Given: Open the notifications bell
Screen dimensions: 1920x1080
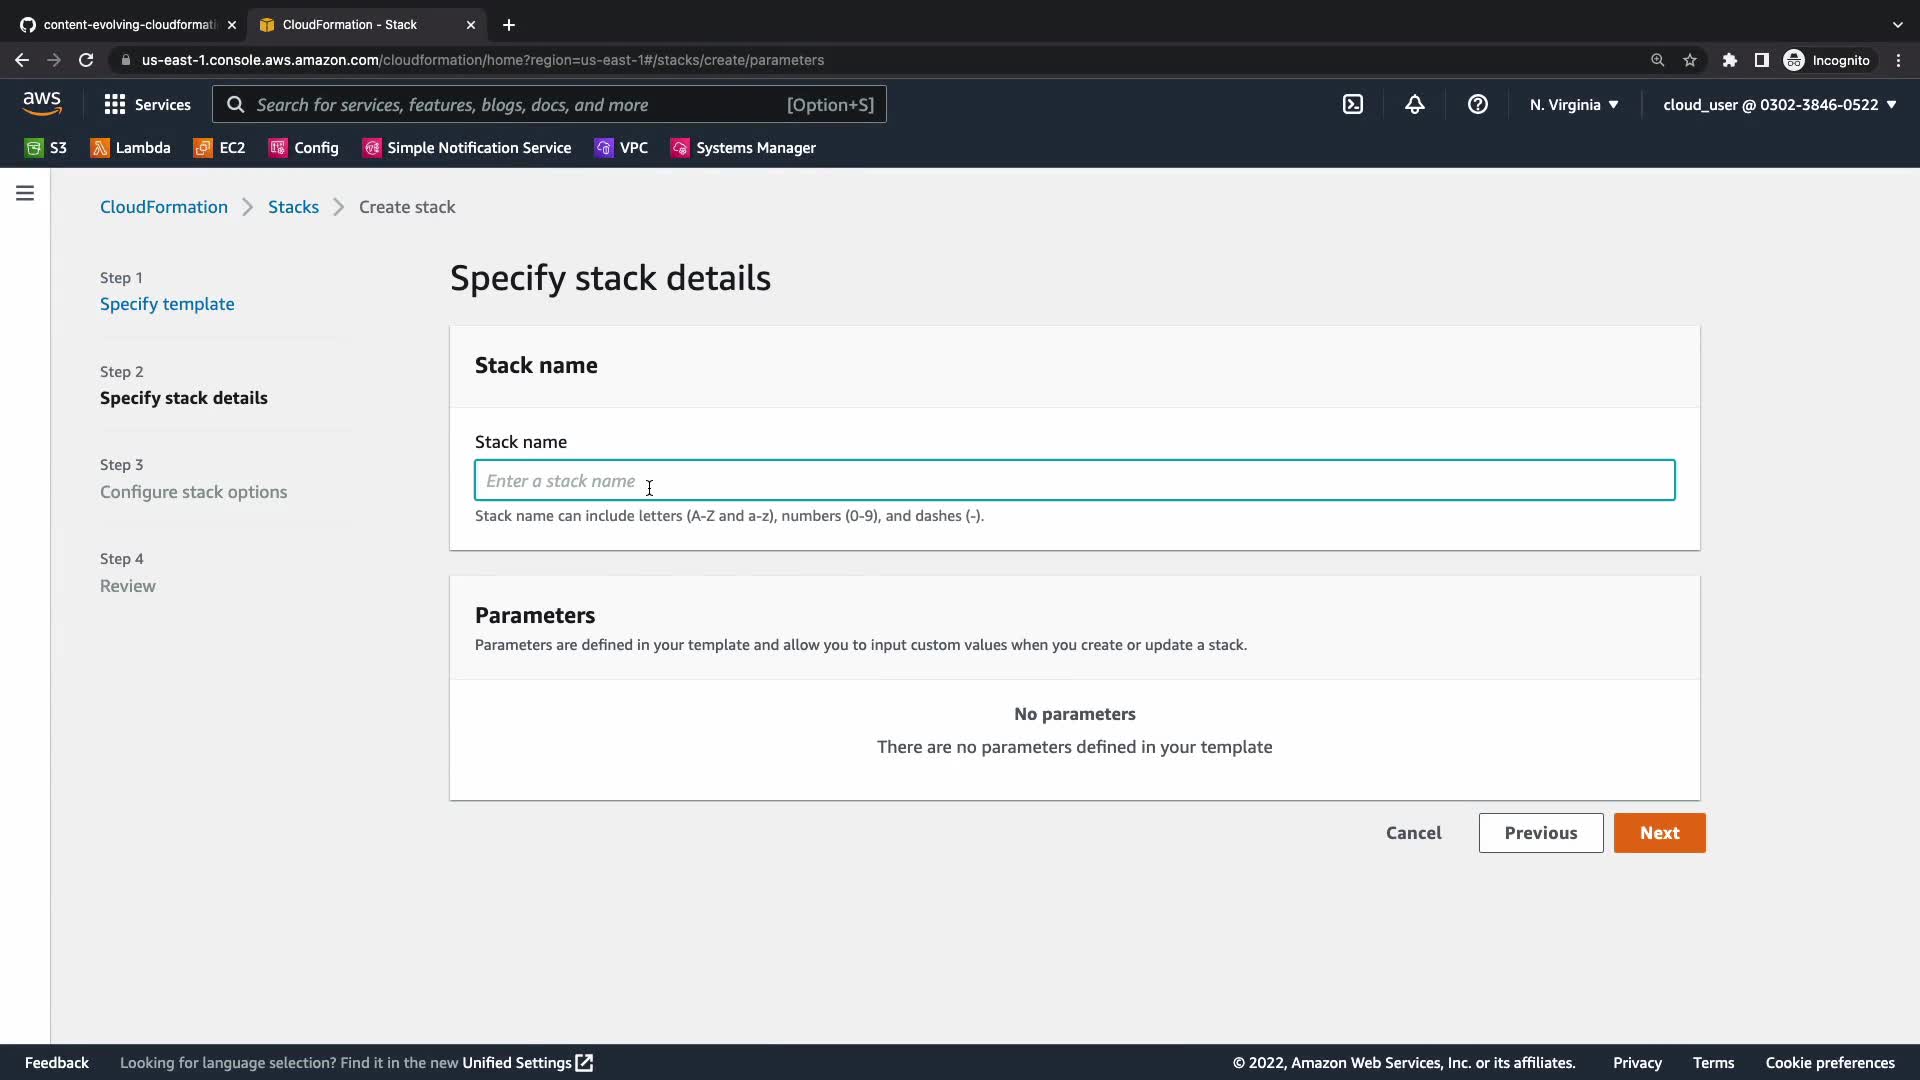Looking at the screenshot, I should (1414, 104).
